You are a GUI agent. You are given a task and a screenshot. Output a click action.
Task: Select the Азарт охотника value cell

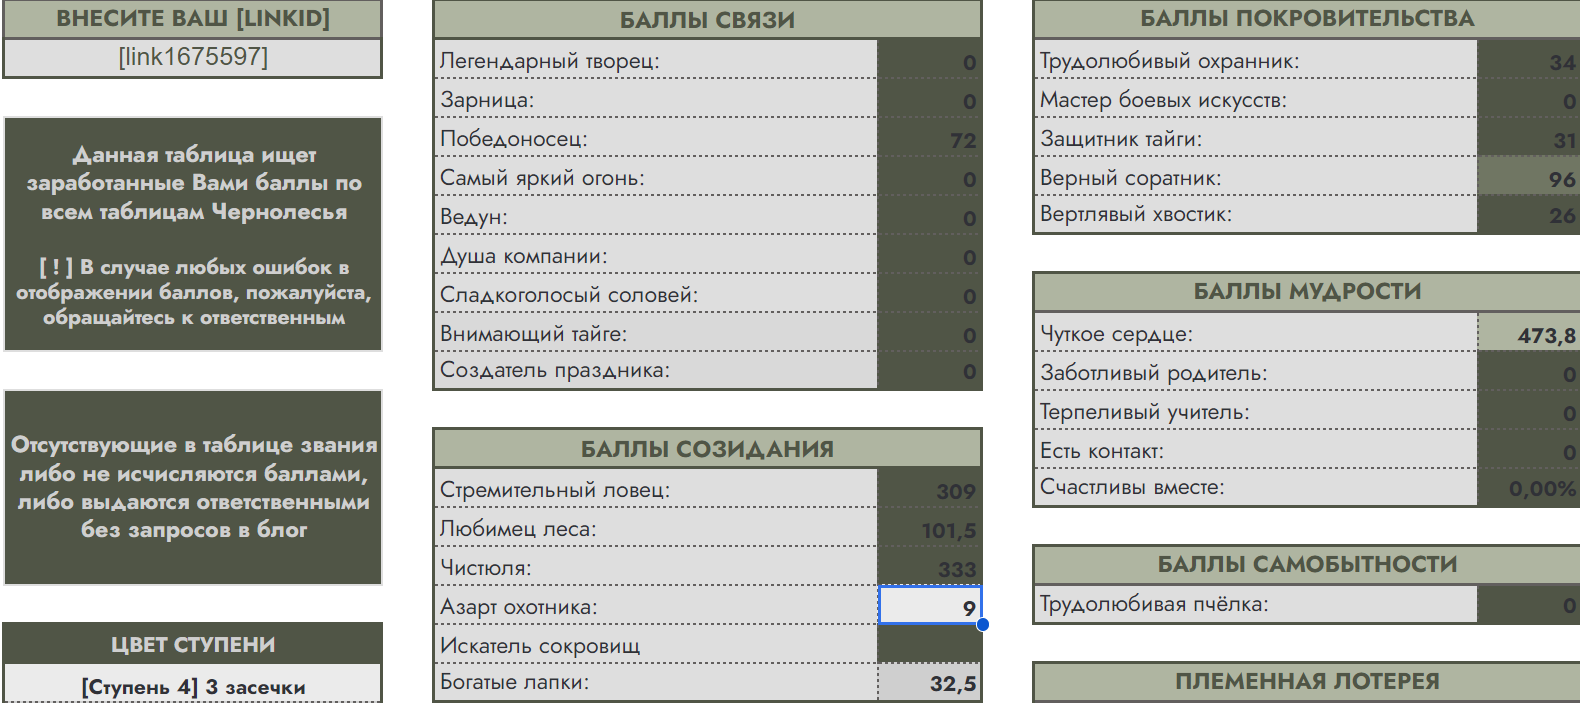tap(929, 607)
